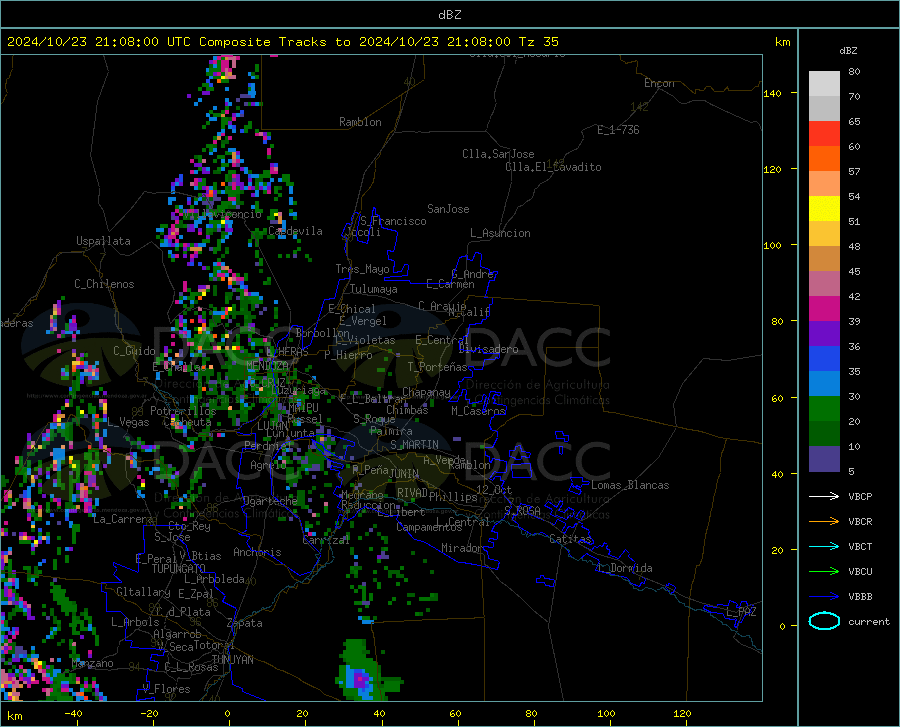
Task: Click the 'Capdevila' map label
Action: 295,231
